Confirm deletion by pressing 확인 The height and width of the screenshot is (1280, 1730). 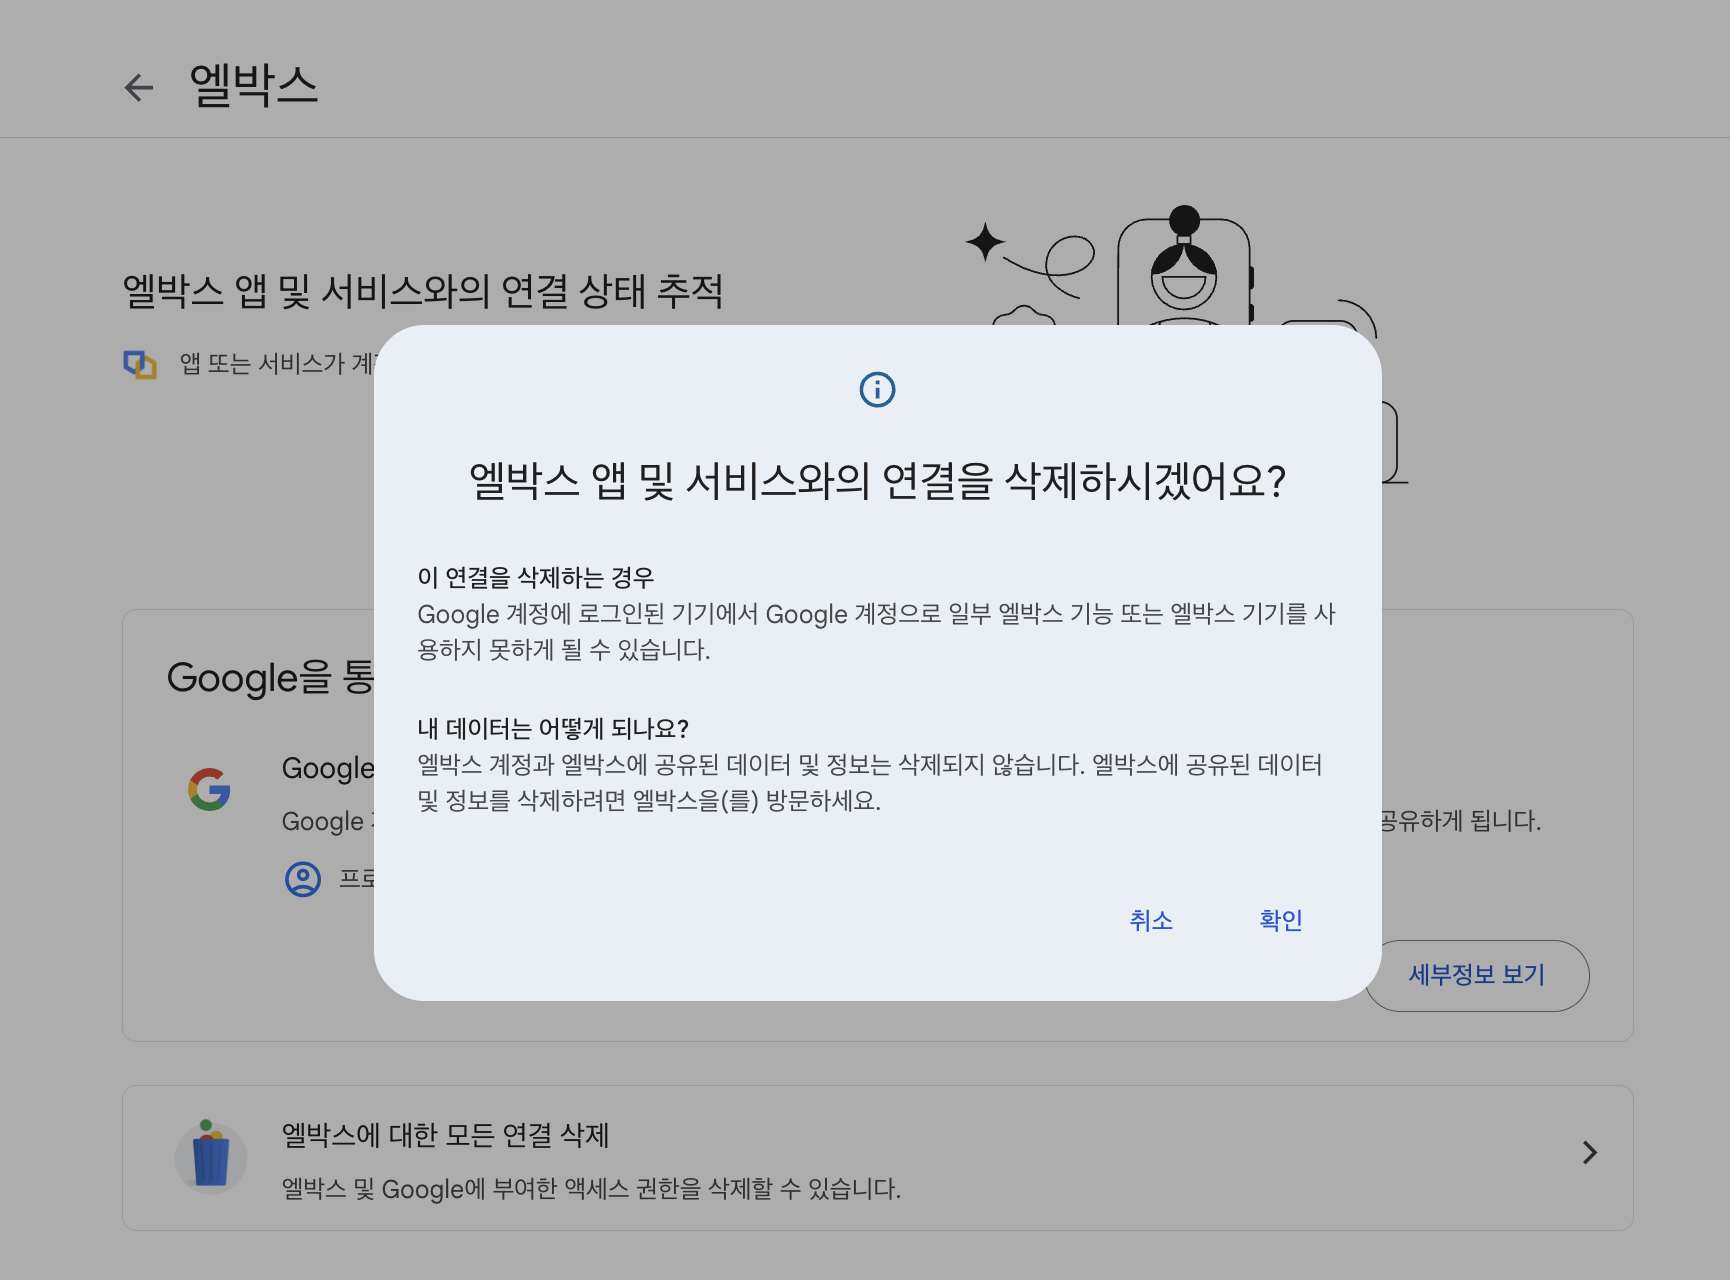(x=1280, y=920)
